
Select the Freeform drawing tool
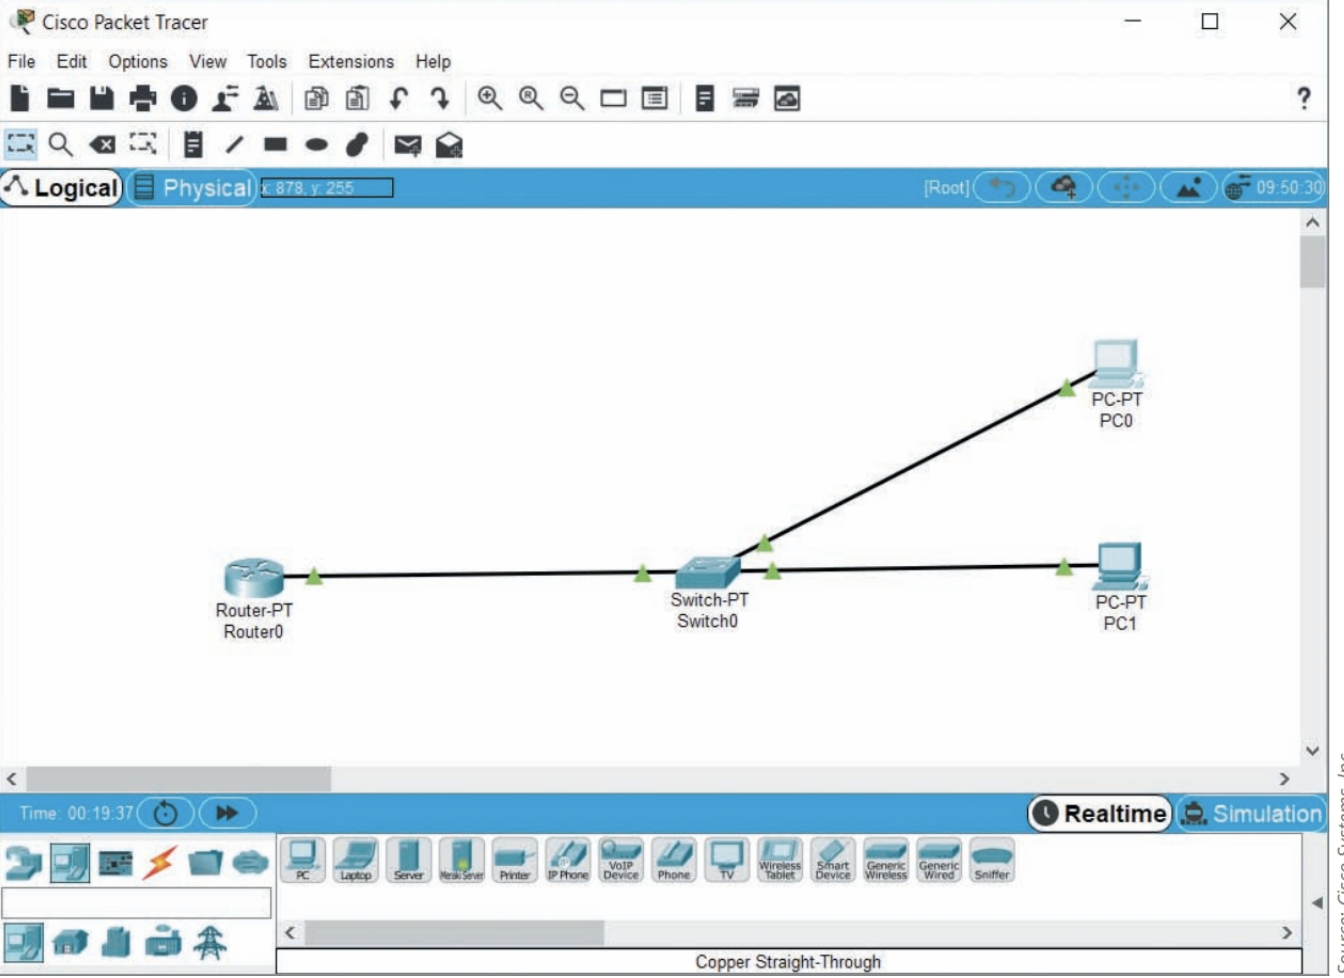click(x=357, y=146)
